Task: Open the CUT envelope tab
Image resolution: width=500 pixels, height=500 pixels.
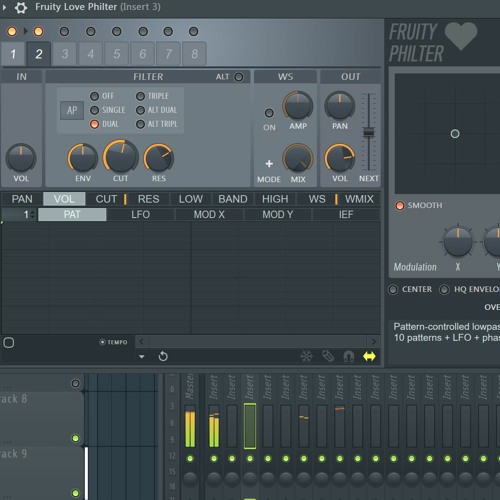Action: (x=106, y=199)
